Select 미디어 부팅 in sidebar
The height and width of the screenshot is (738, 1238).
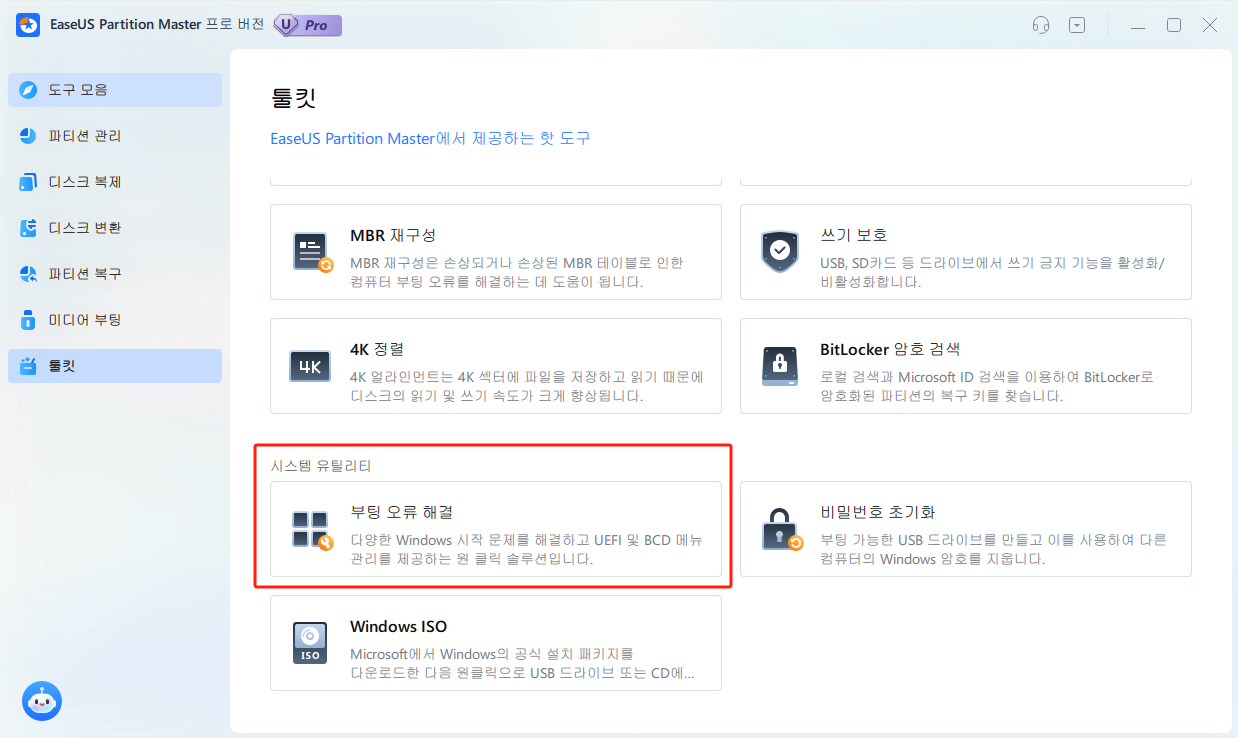[115, 320]
